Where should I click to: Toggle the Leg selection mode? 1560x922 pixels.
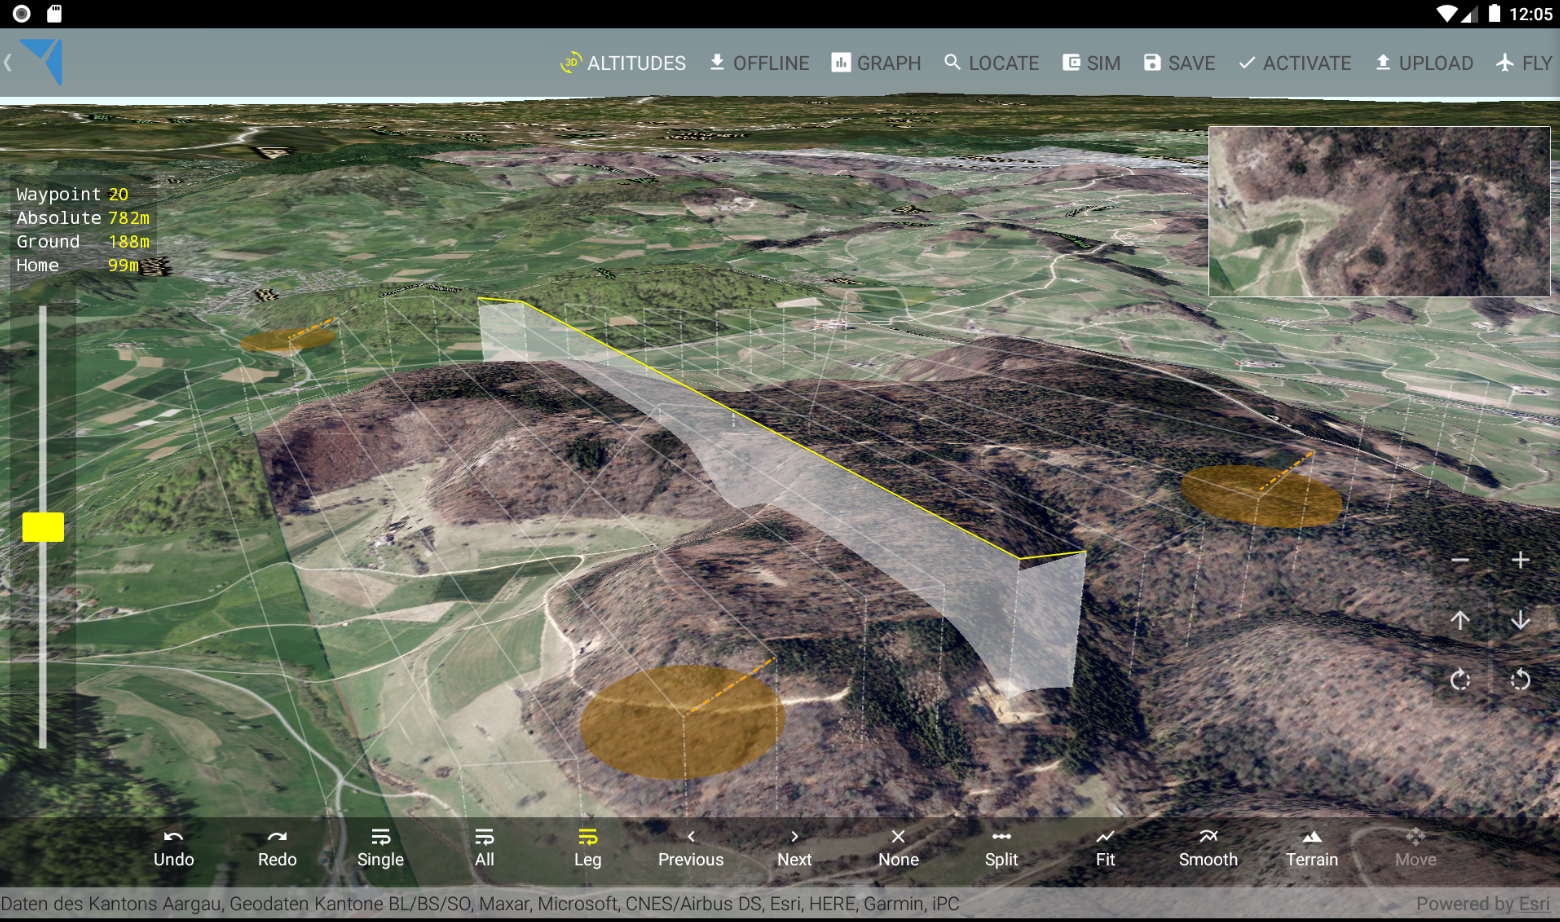point(588,848)
